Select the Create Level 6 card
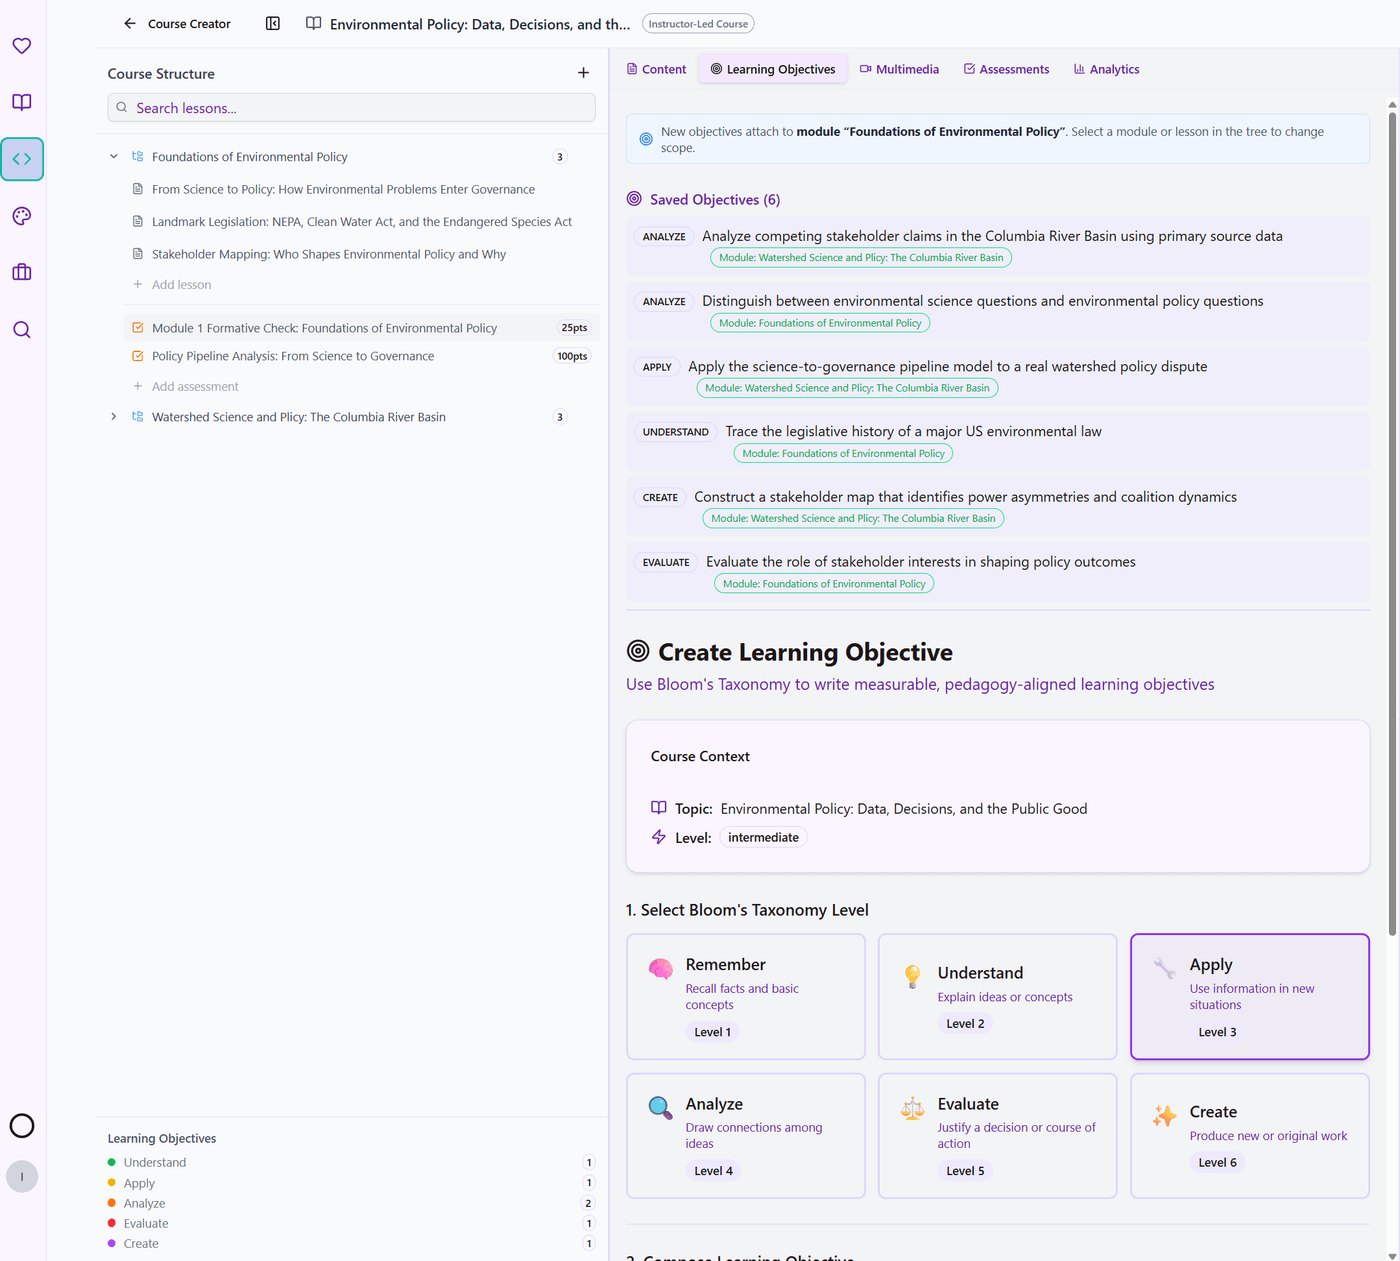This screenshot has width=1400, height=1261. (1250, 1136)
